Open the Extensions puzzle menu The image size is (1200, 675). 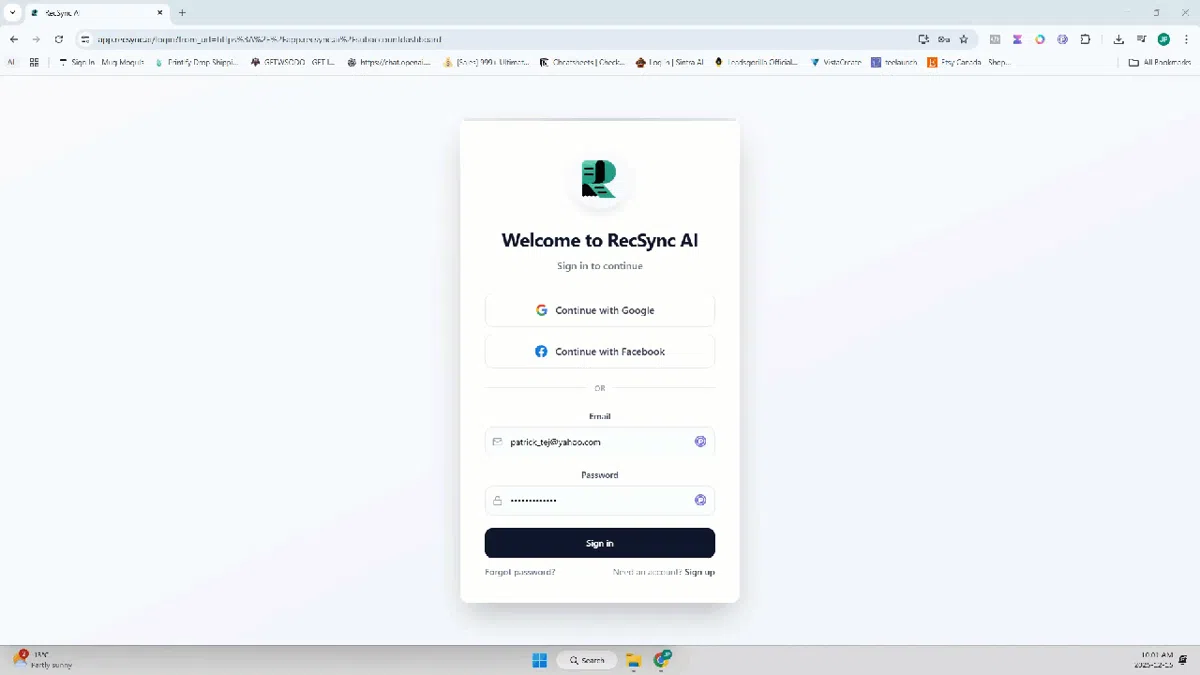(x=1085, y=39)
